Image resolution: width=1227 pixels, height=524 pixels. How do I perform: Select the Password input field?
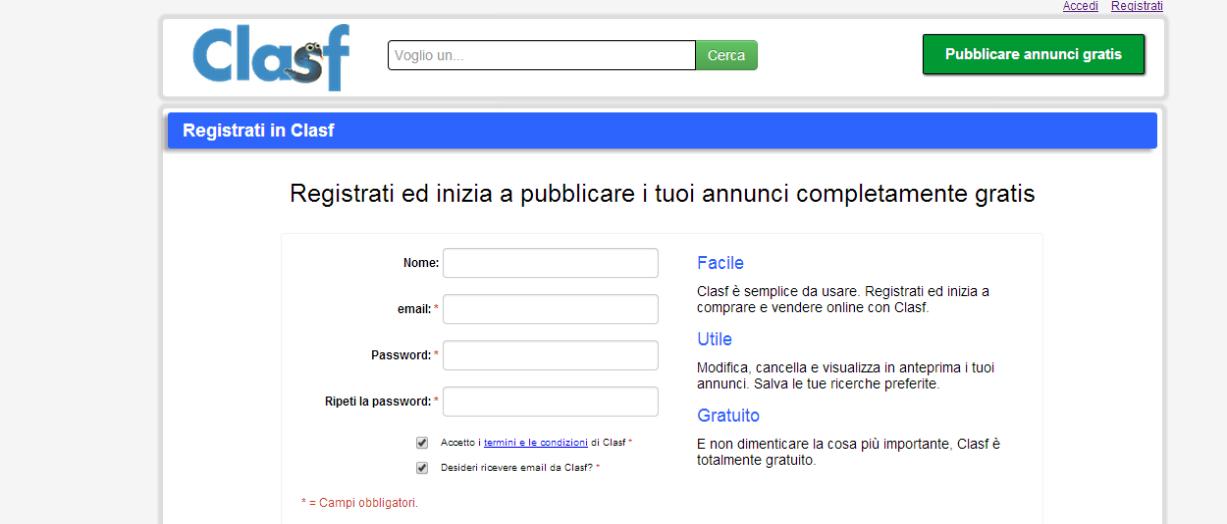pos(551,355)
